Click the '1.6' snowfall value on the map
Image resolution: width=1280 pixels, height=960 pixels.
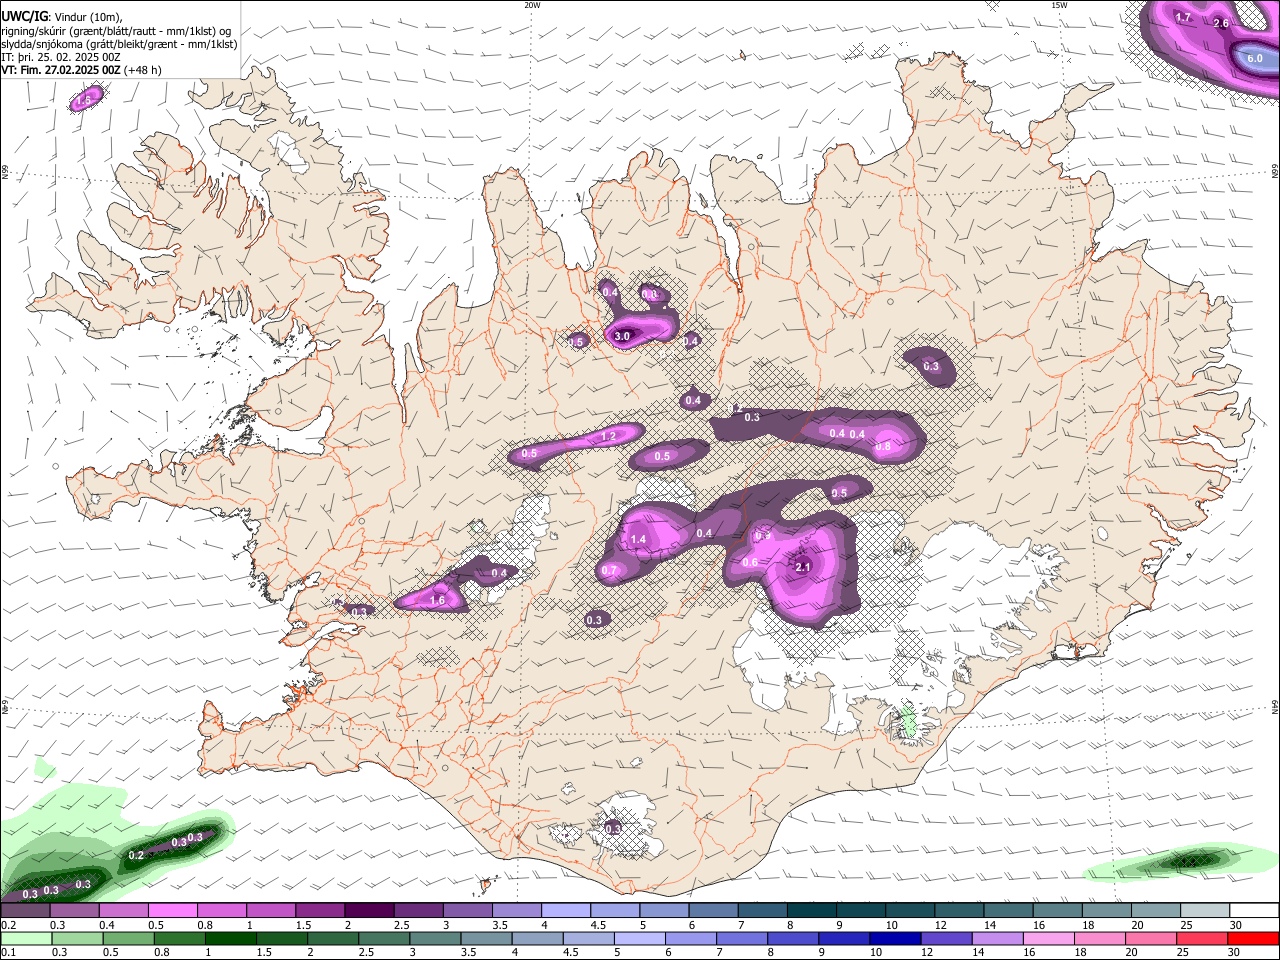437,601
